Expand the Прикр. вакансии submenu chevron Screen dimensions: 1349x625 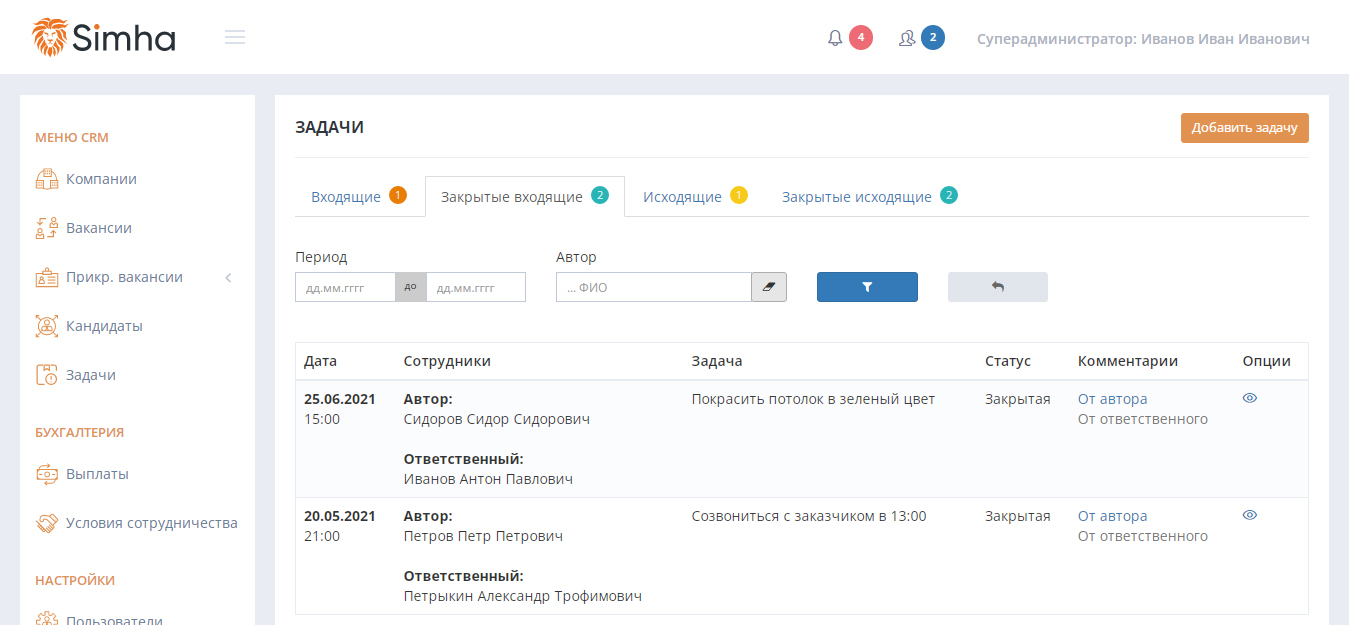[x=228, y=278]
